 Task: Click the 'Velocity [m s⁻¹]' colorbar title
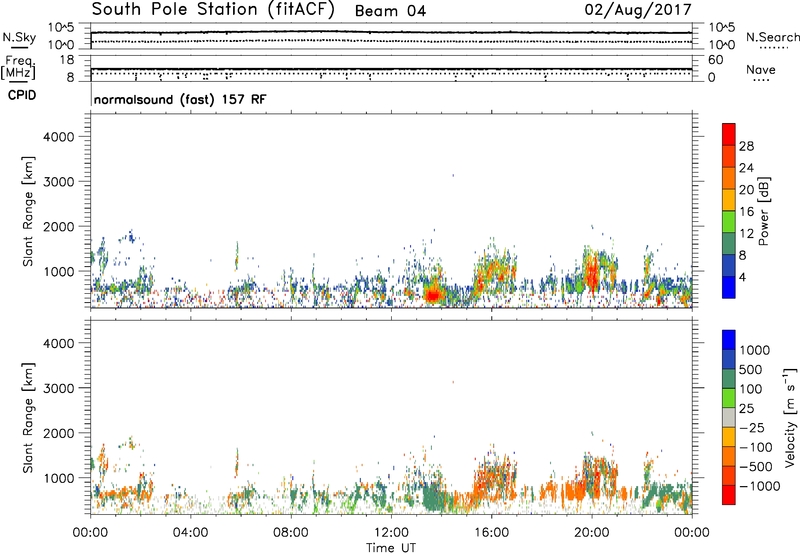(x=790, y=417)
